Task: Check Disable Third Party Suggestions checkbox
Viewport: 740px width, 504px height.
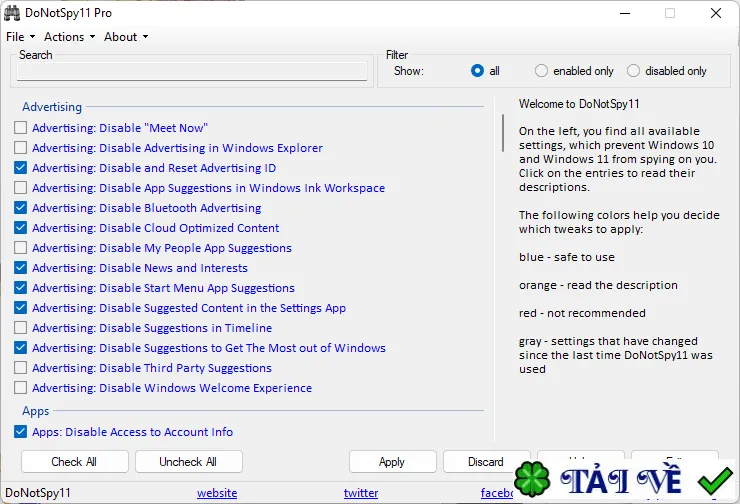Action: (20, 368)
